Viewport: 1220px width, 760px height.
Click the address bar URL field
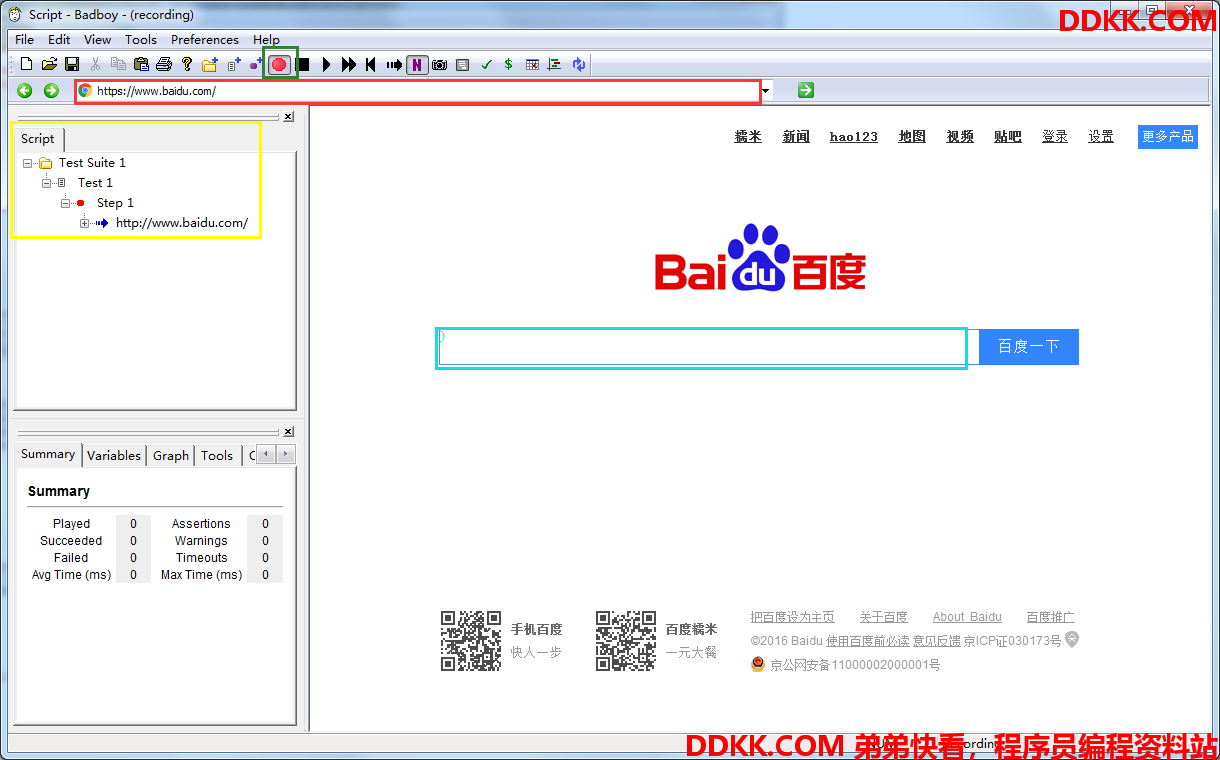[x=418, y=91]
